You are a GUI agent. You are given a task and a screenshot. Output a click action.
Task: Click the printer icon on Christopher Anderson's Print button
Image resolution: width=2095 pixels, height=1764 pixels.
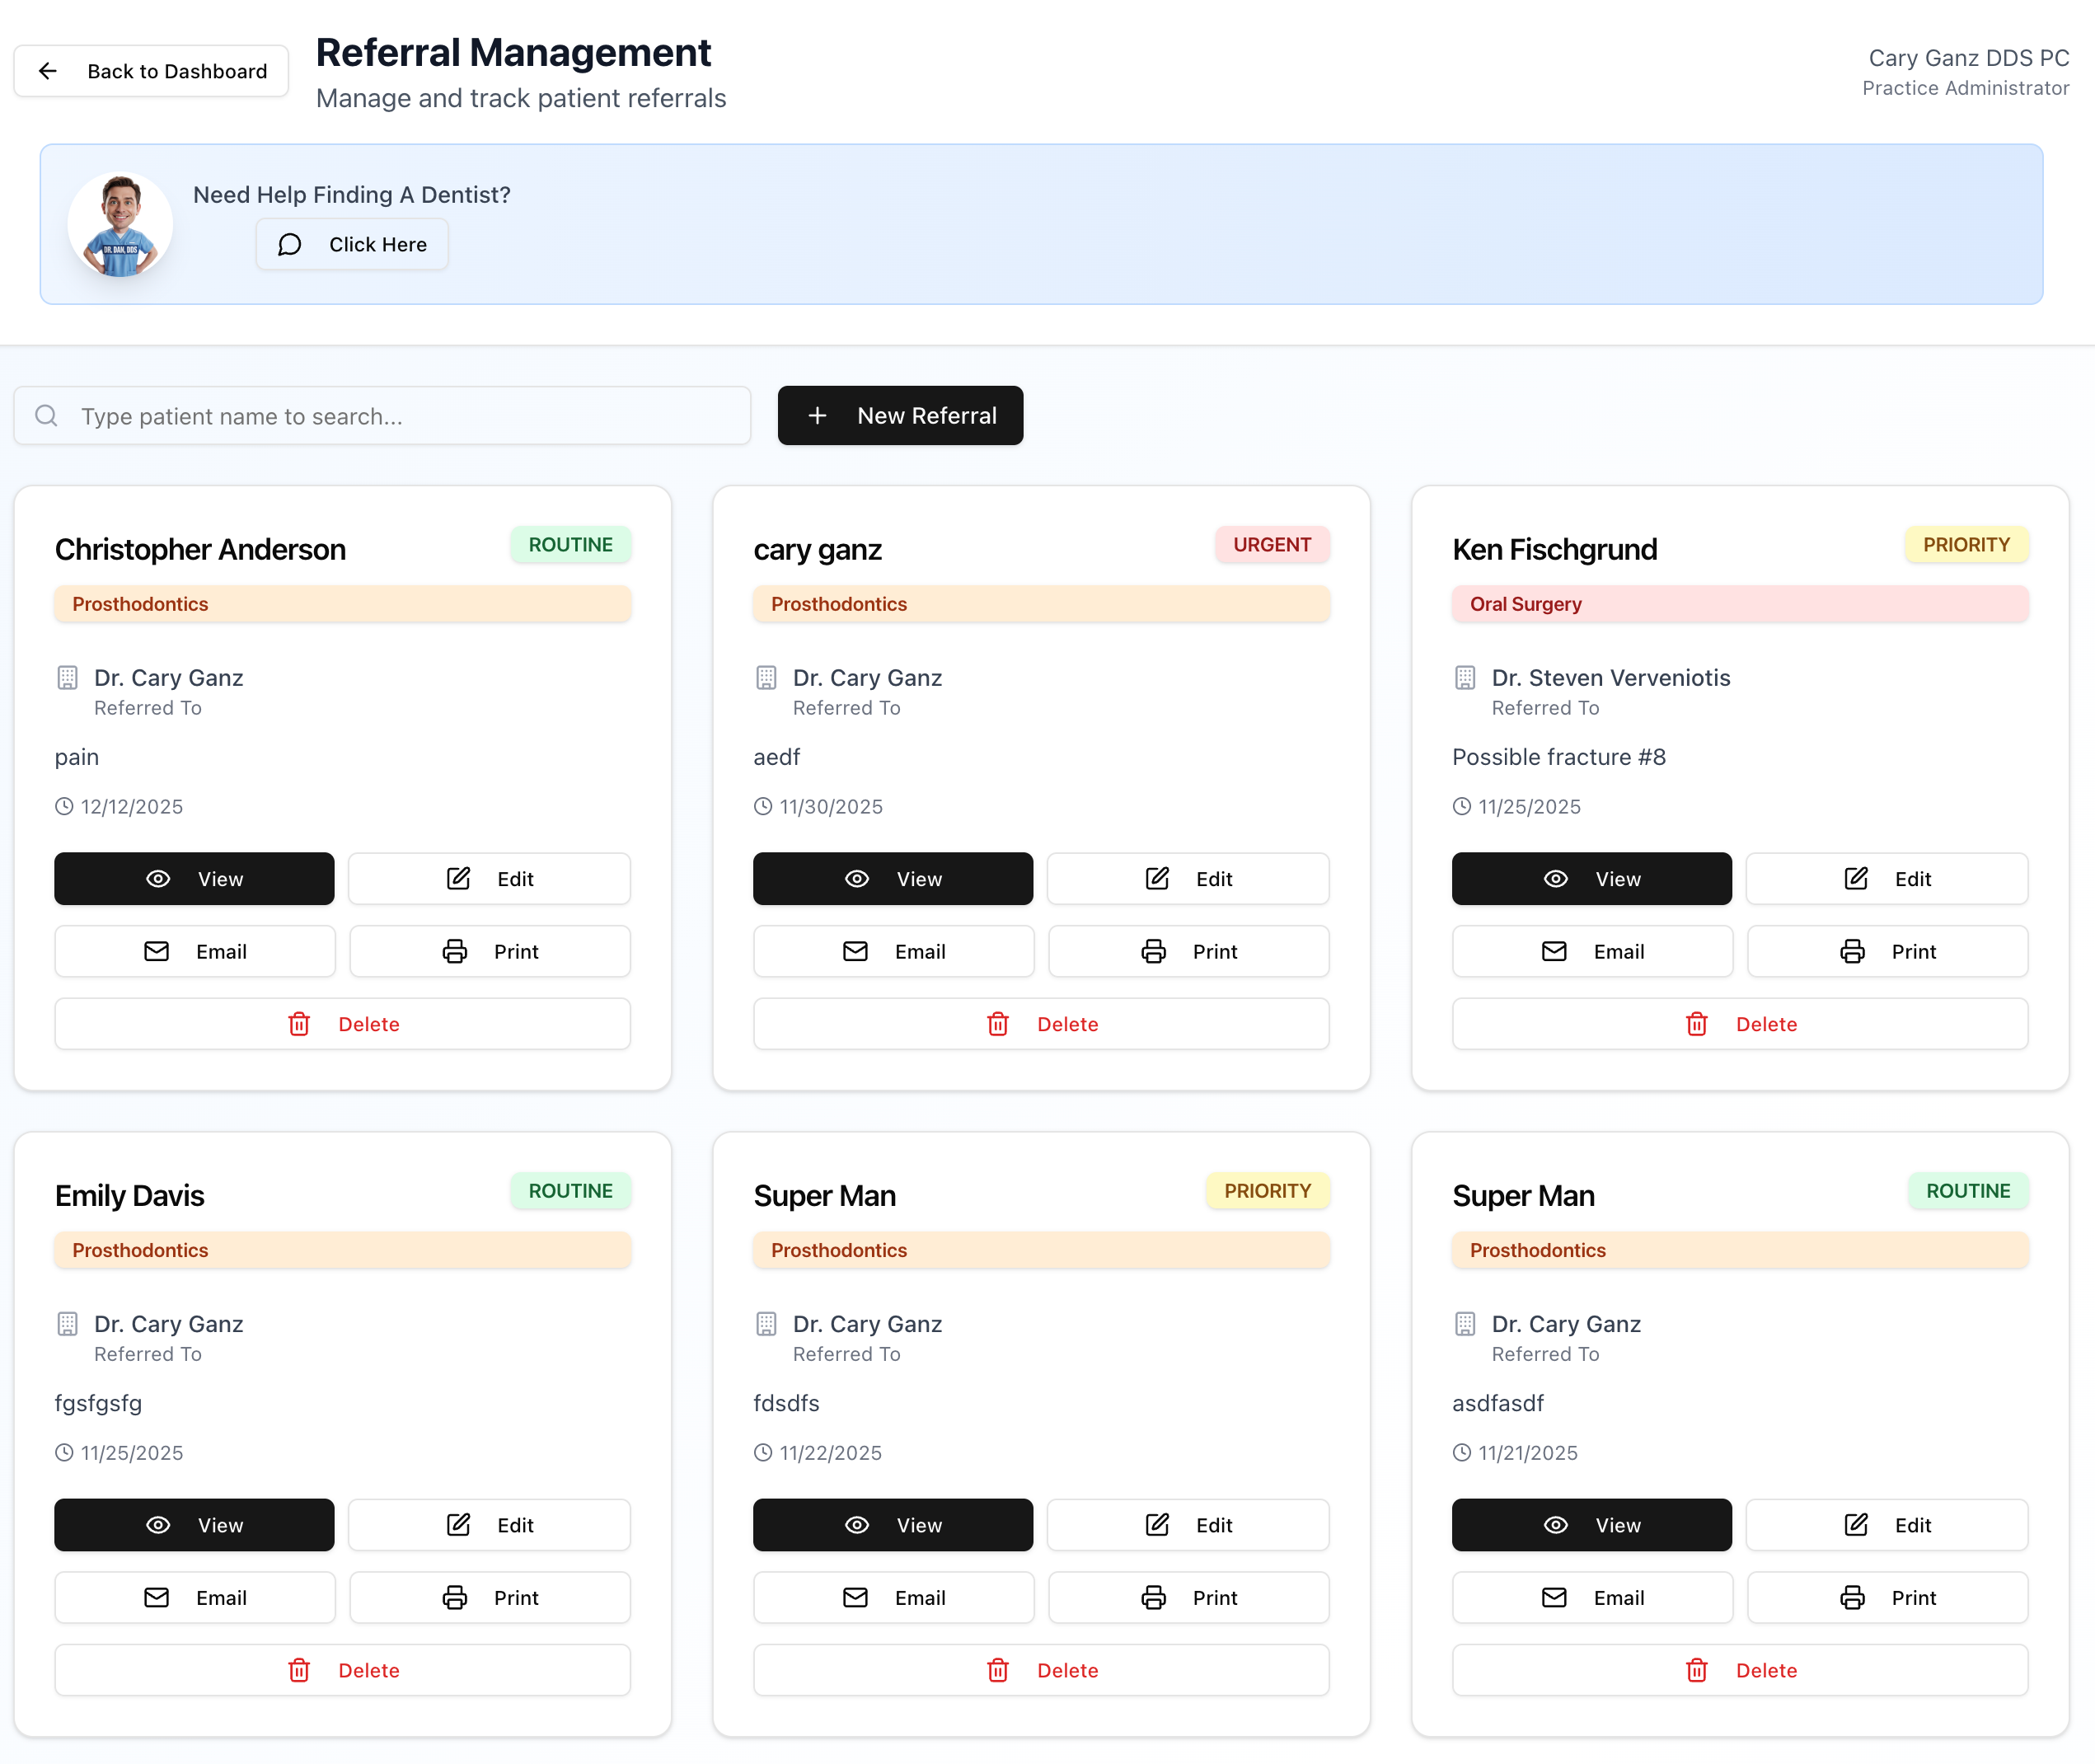(x=455, y=952)
